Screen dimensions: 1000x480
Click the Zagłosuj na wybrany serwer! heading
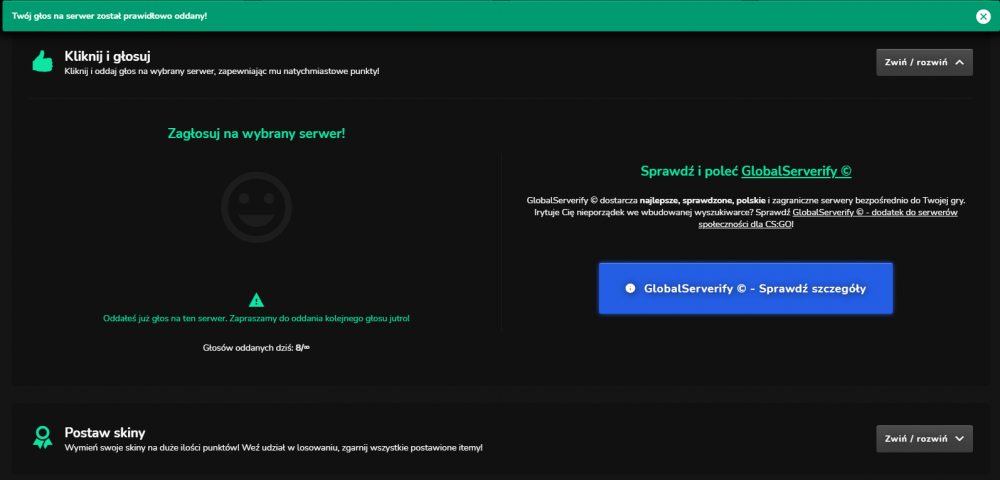pos(256,133)
